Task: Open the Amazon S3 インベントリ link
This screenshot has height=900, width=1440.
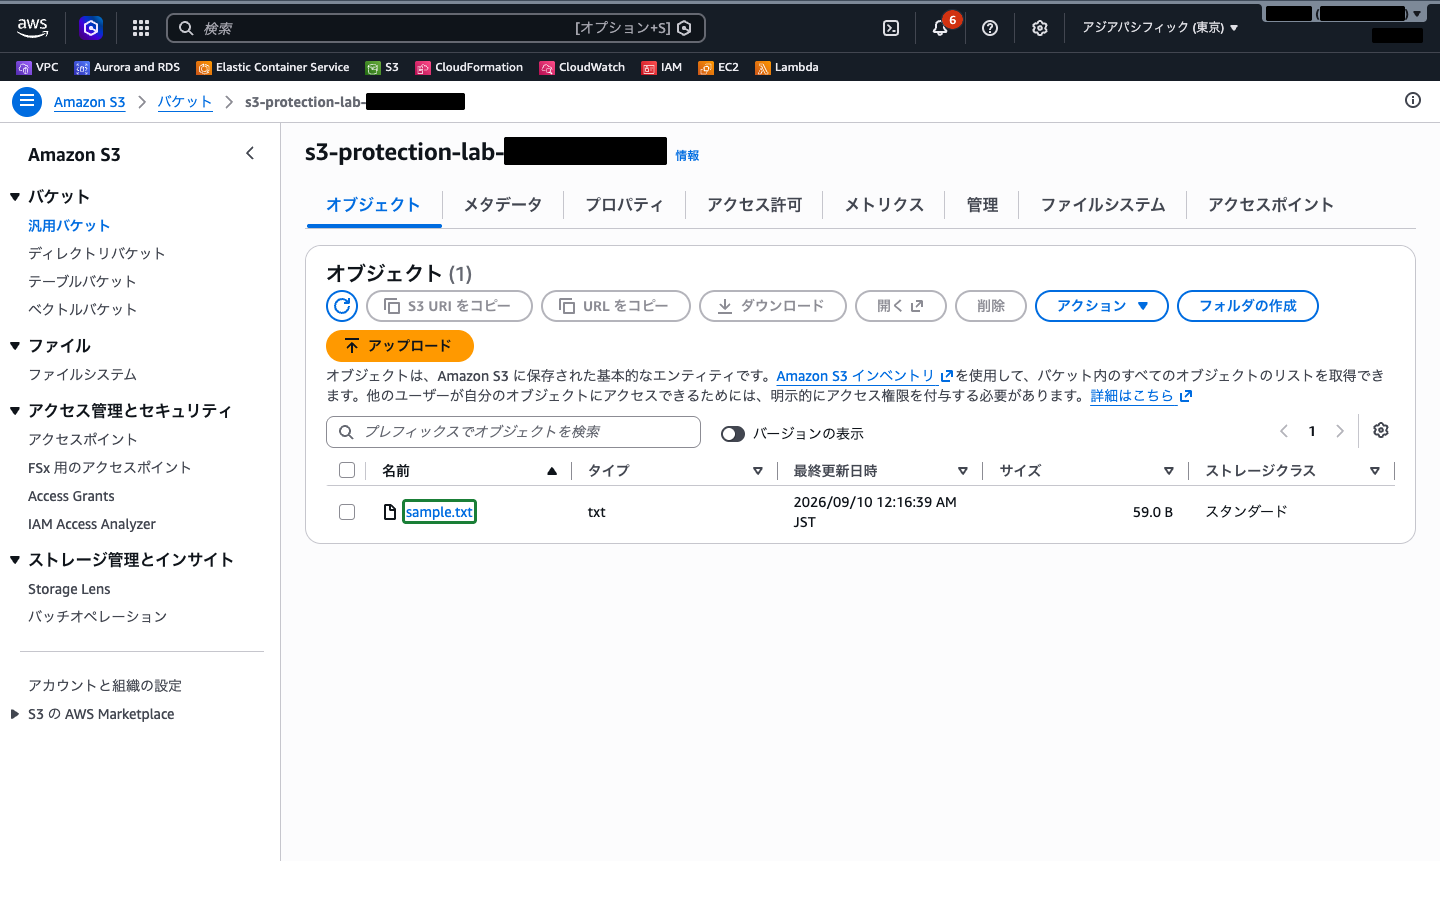Action: tap(864, 376)
